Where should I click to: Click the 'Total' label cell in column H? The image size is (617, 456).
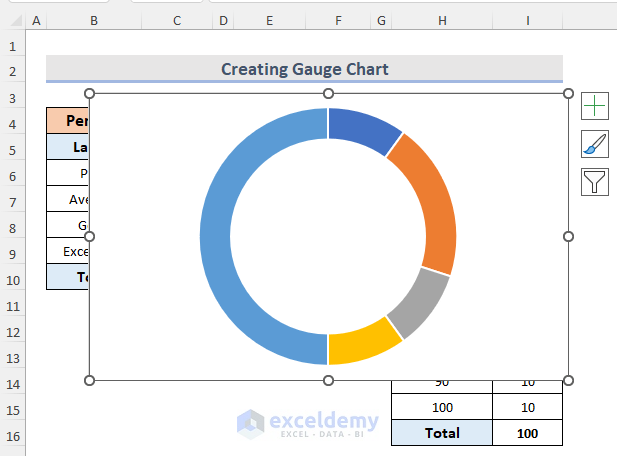442,433
